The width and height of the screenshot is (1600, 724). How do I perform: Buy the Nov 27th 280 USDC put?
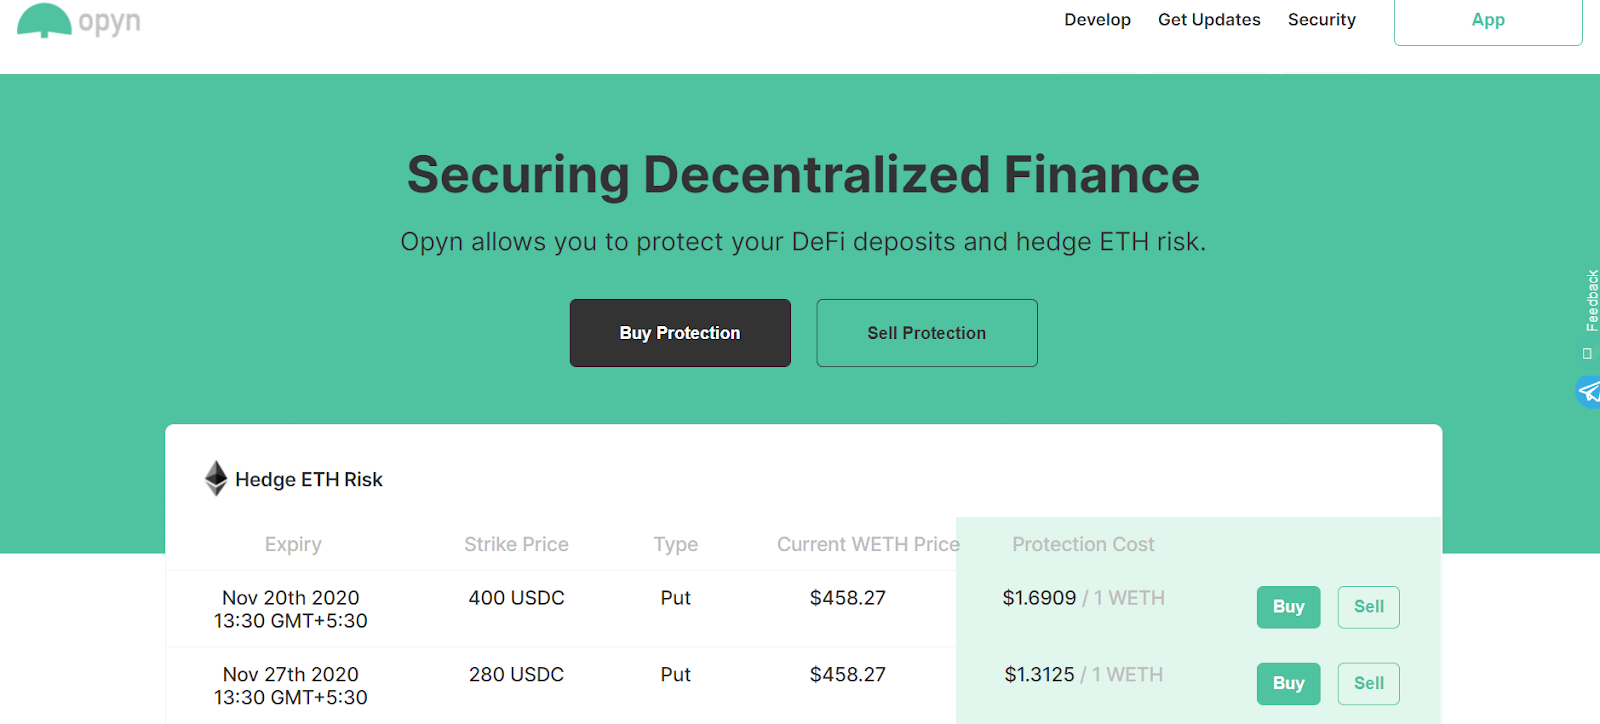click(1288, 684)
